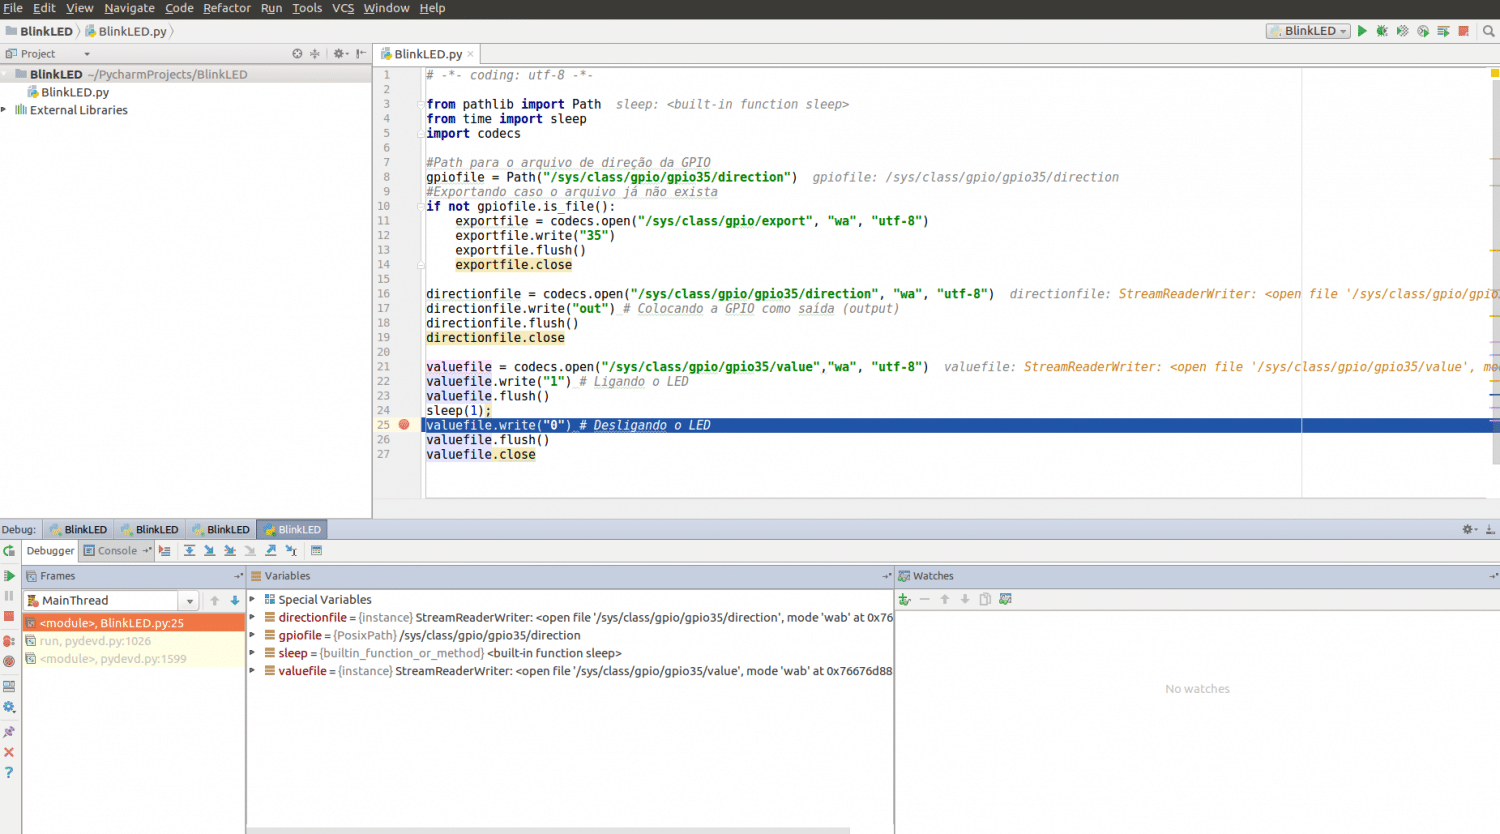The image size is (1500, 834).
Task: Toggle the breakpoint on line 25
Action: pyautogui.click(x=404, y=425)
